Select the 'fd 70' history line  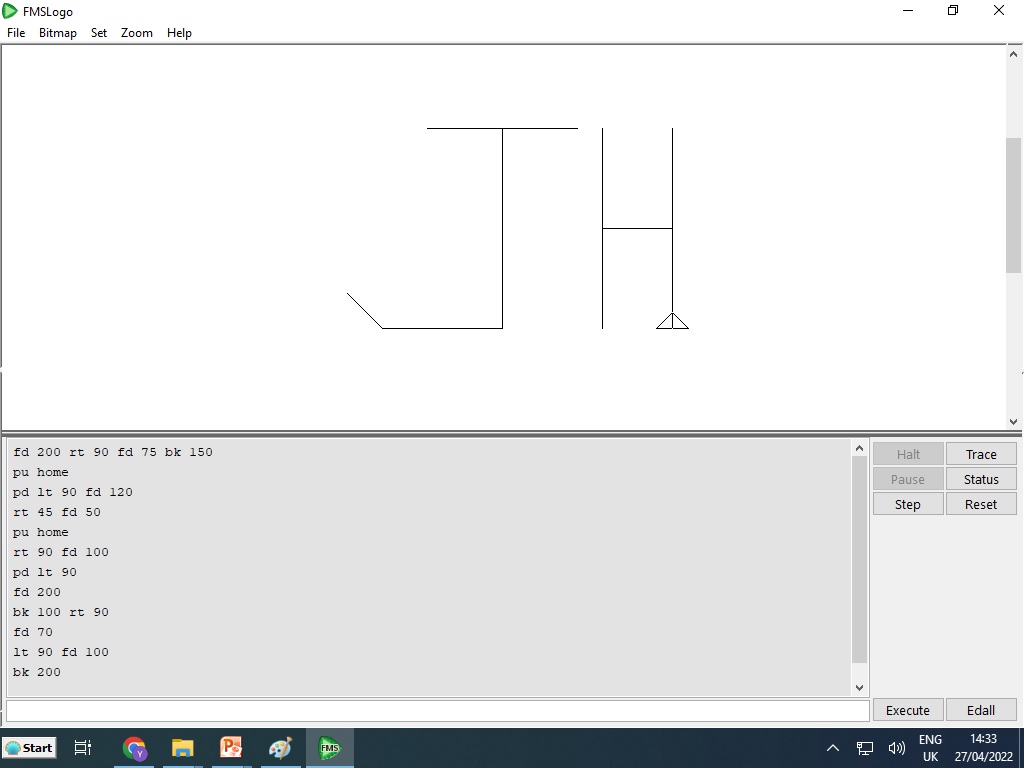click(33, 632)
